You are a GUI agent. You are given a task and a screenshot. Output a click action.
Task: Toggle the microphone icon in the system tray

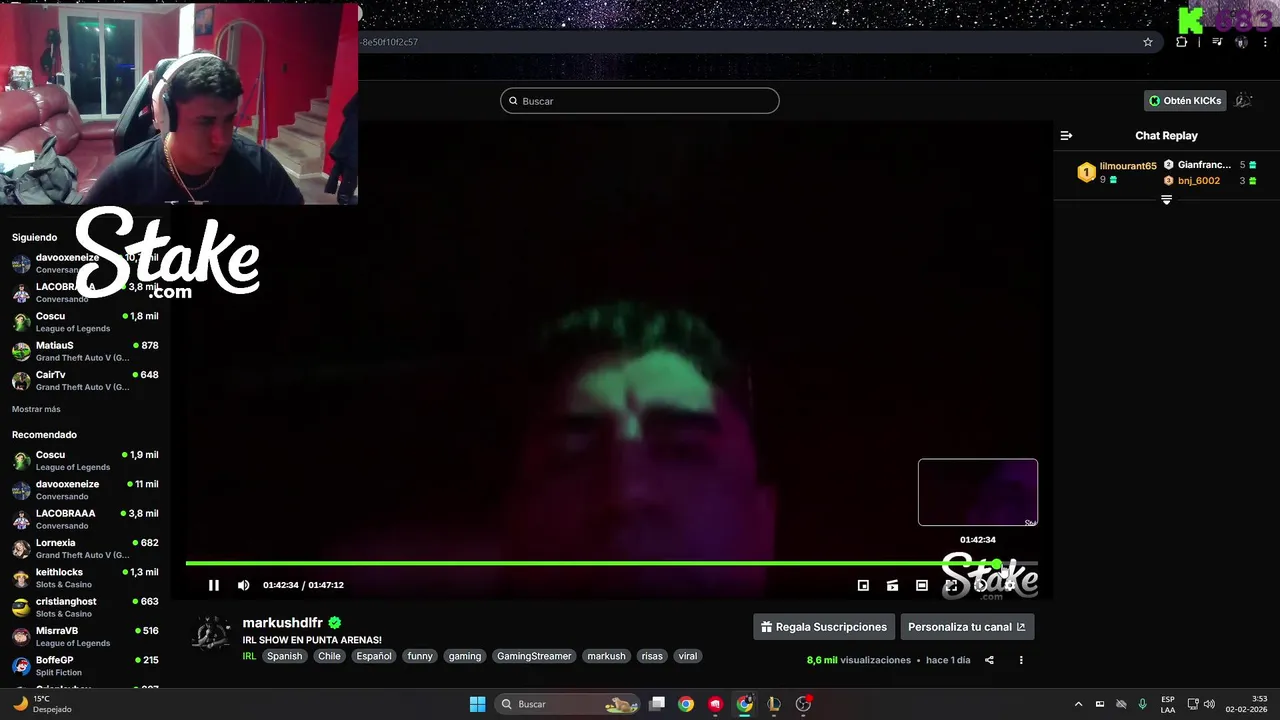[x=1142, y=704]
